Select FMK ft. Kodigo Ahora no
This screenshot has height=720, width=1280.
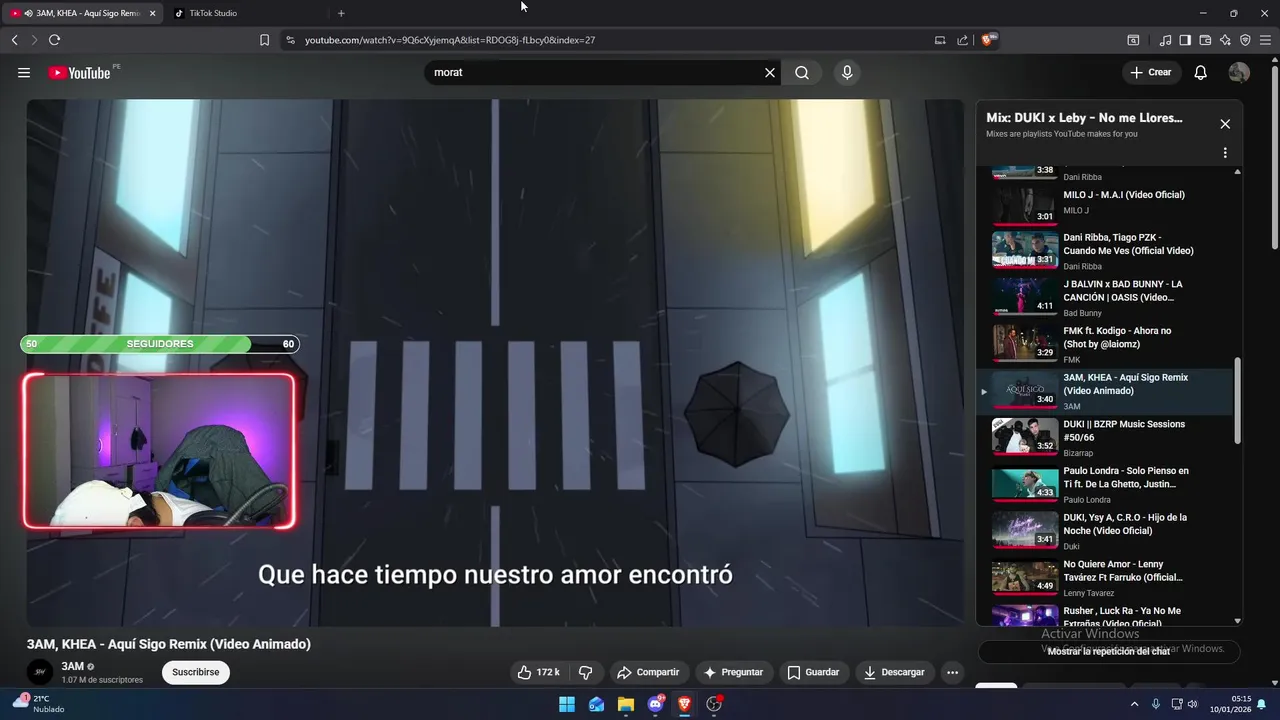tap(1104, 344)
